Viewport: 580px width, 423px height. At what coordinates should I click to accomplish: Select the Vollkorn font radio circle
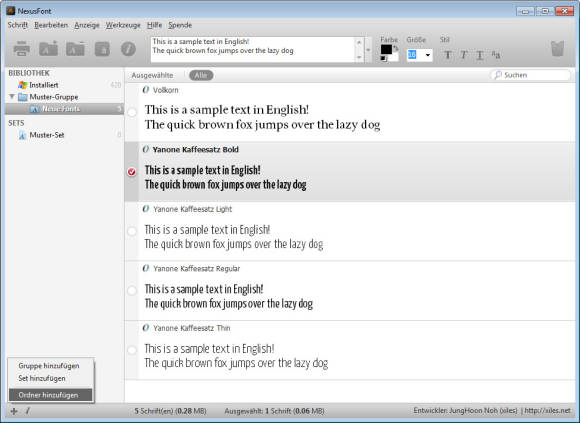(132, 112)
